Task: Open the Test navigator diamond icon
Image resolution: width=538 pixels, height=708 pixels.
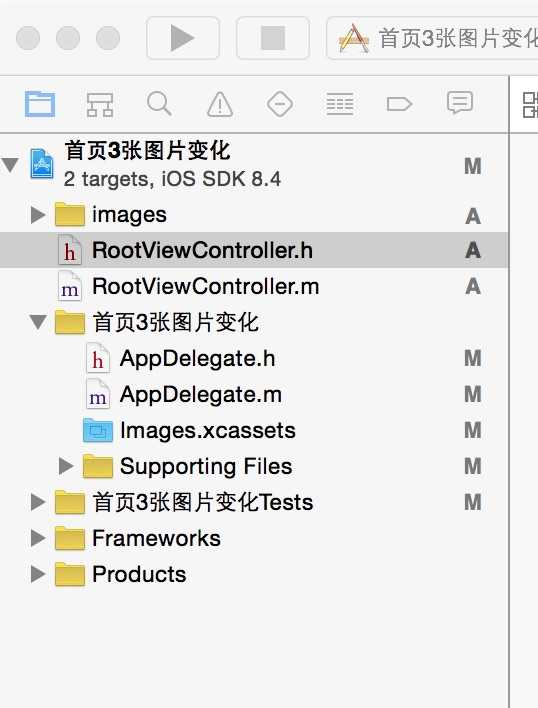Action: 280,104
